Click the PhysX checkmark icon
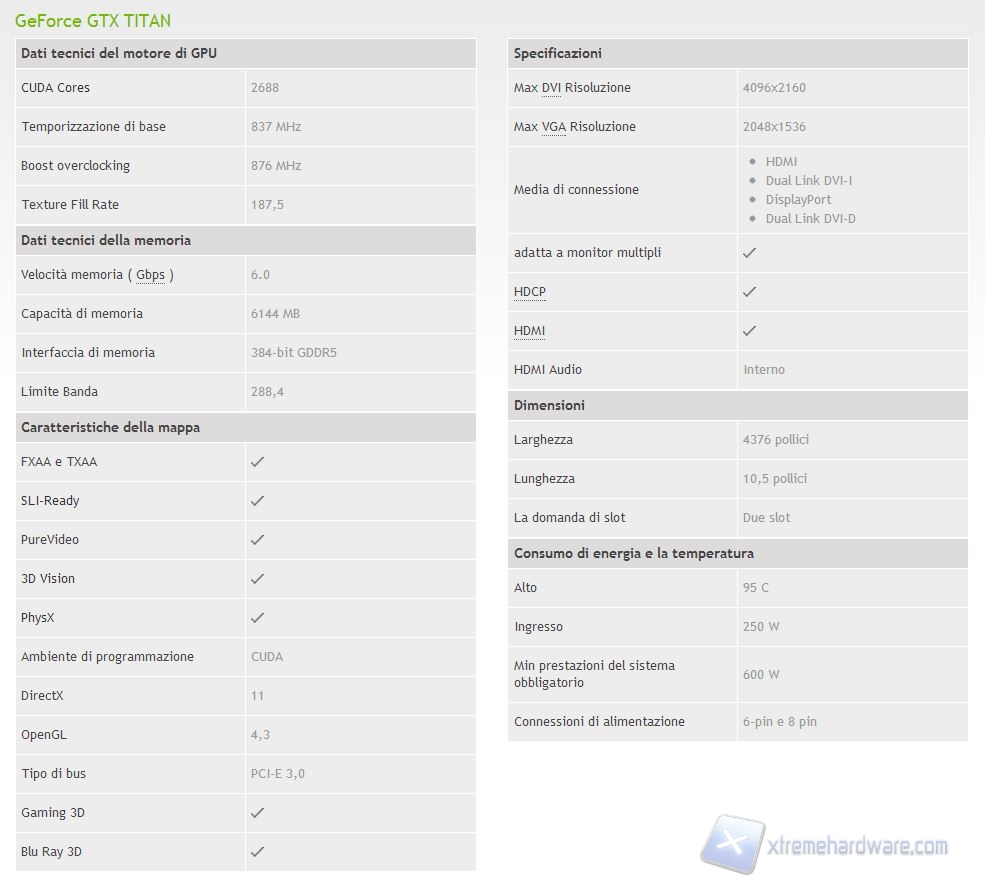 257,618
